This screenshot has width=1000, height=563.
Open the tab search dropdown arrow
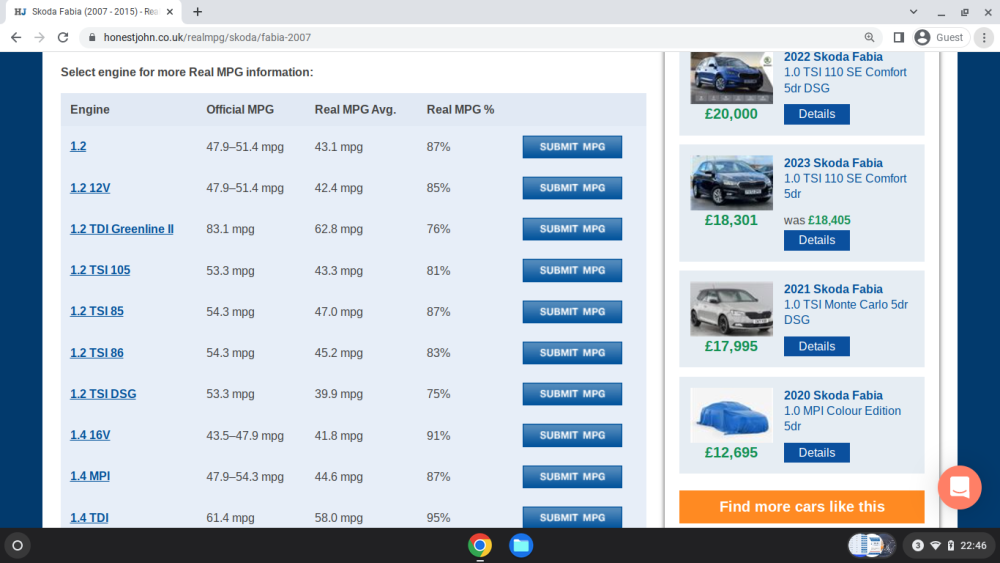pos(913,11)
